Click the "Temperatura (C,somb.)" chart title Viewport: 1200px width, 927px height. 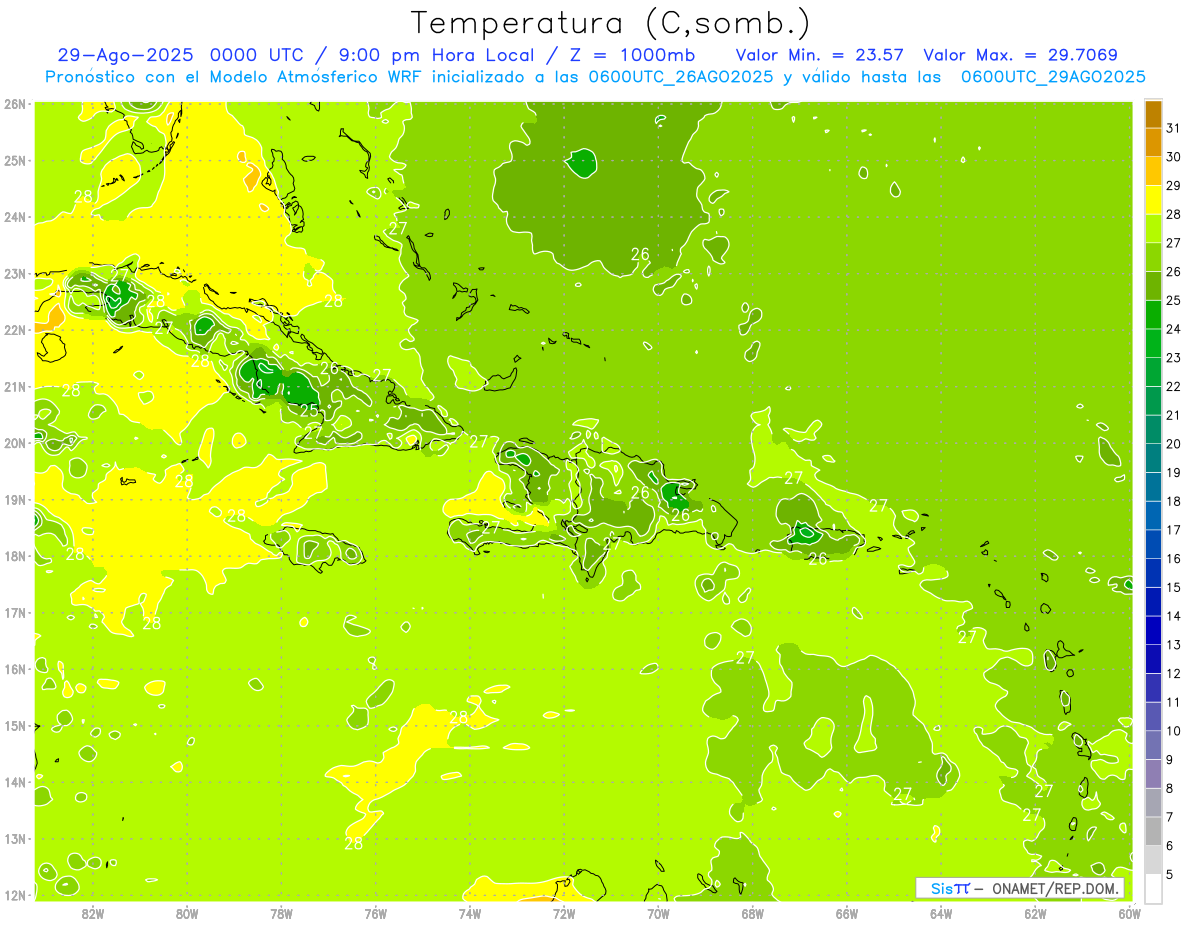point(610,23)
